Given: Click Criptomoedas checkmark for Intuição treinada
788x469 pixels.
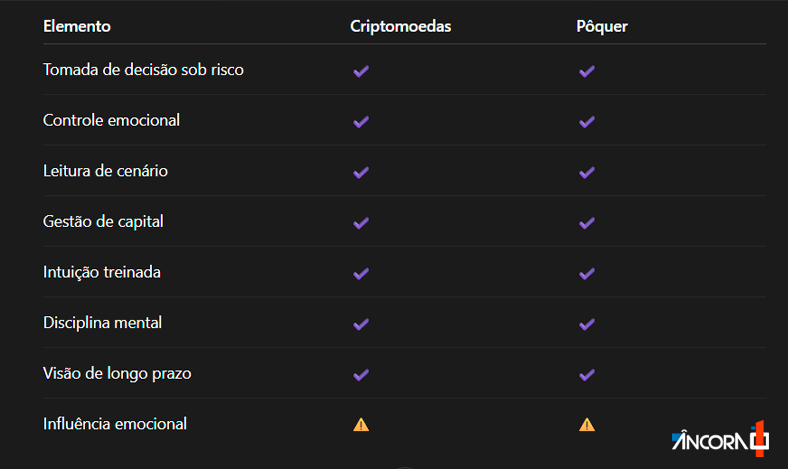Looking at the screenshot, I should click(x=361, y=274).
